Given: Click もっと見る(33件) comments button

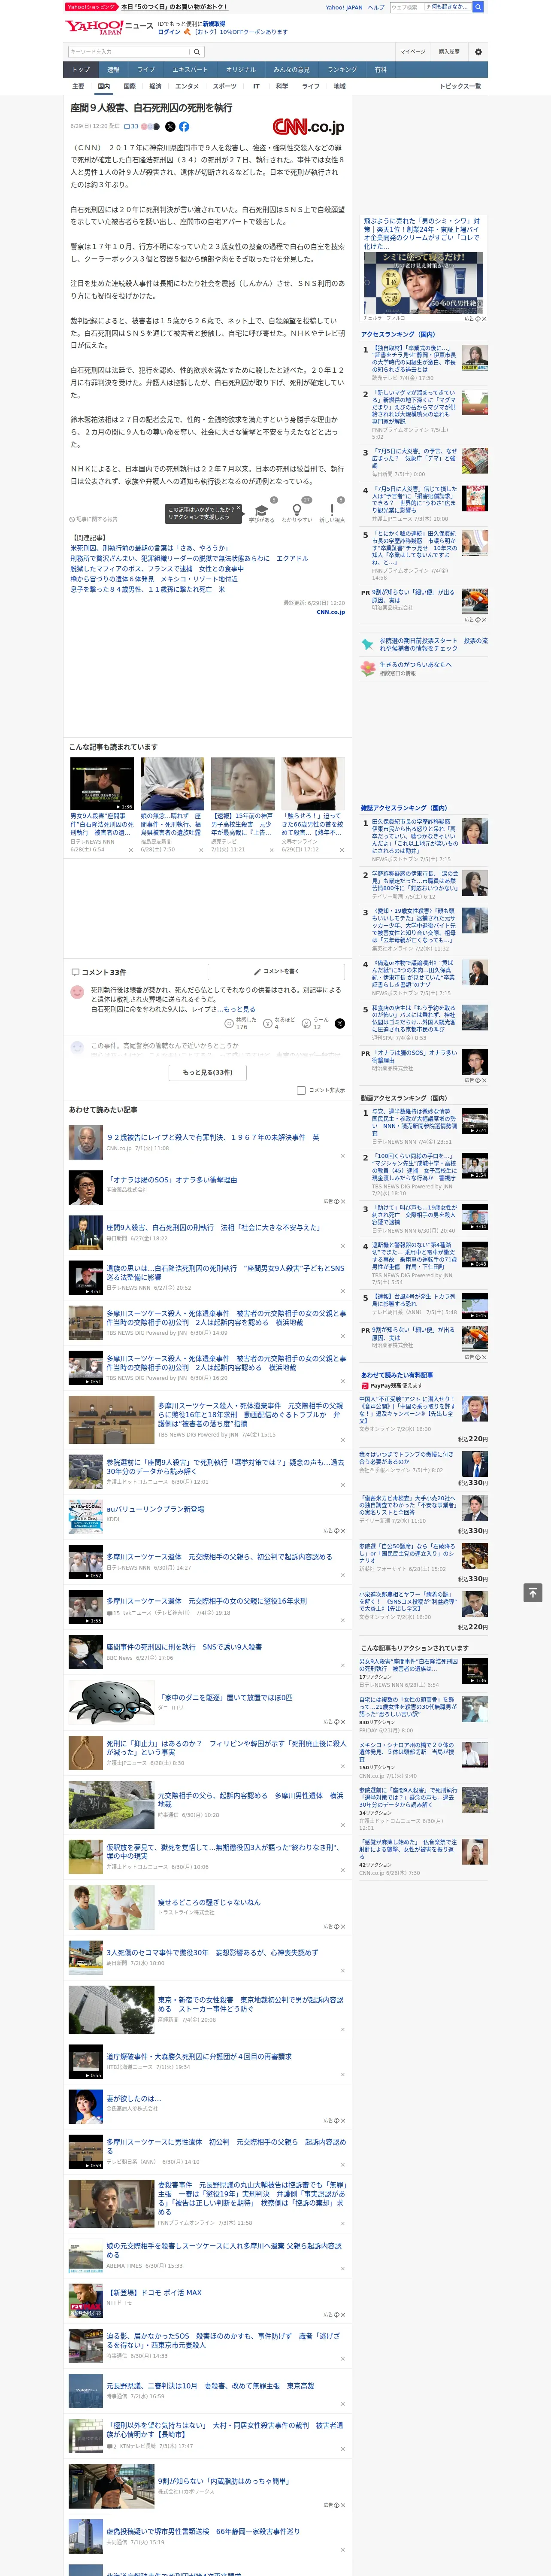Looking at the screenshot, I should pyautogui.click(x=208, y=1072).
